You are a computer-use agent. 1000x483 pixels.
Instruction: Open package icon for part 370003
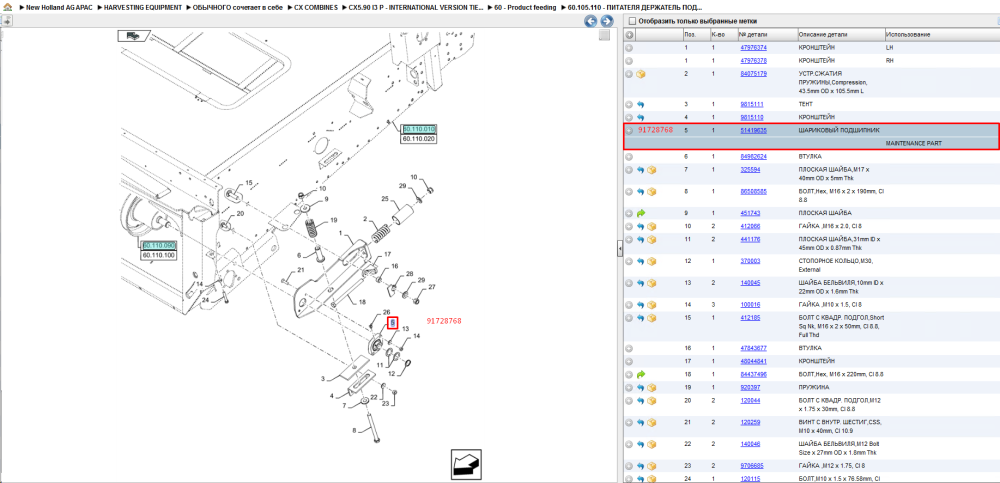pyautogui.click(x=652, y=262)
